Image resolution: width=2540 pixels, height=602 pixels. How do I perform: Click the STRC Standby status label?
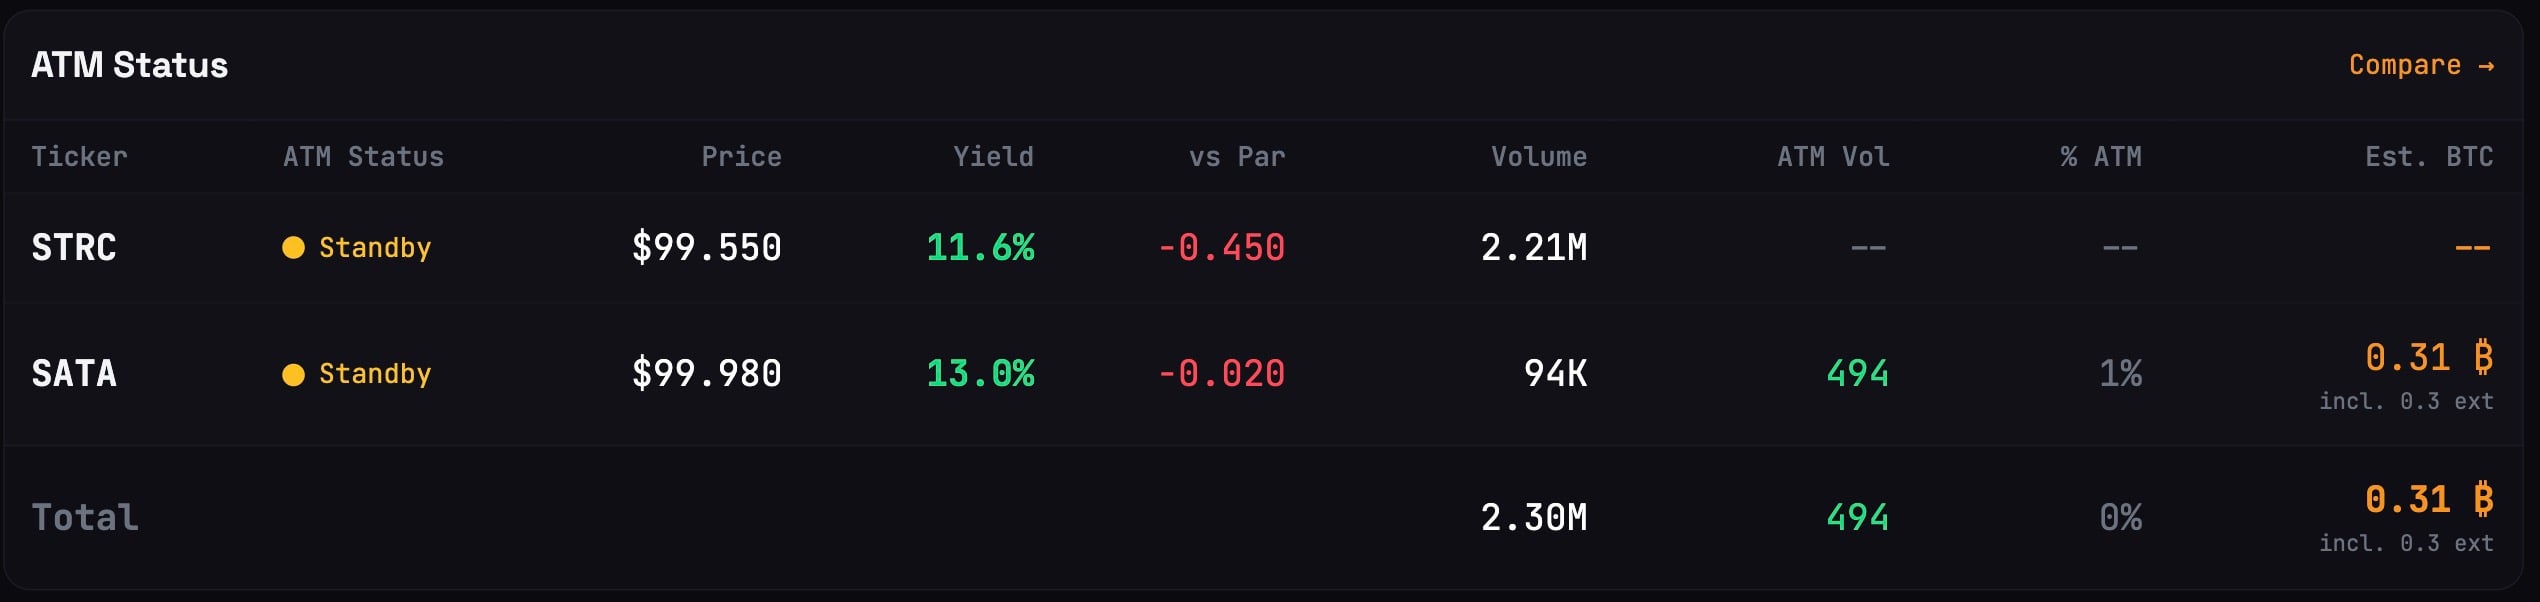click(375, 248)
